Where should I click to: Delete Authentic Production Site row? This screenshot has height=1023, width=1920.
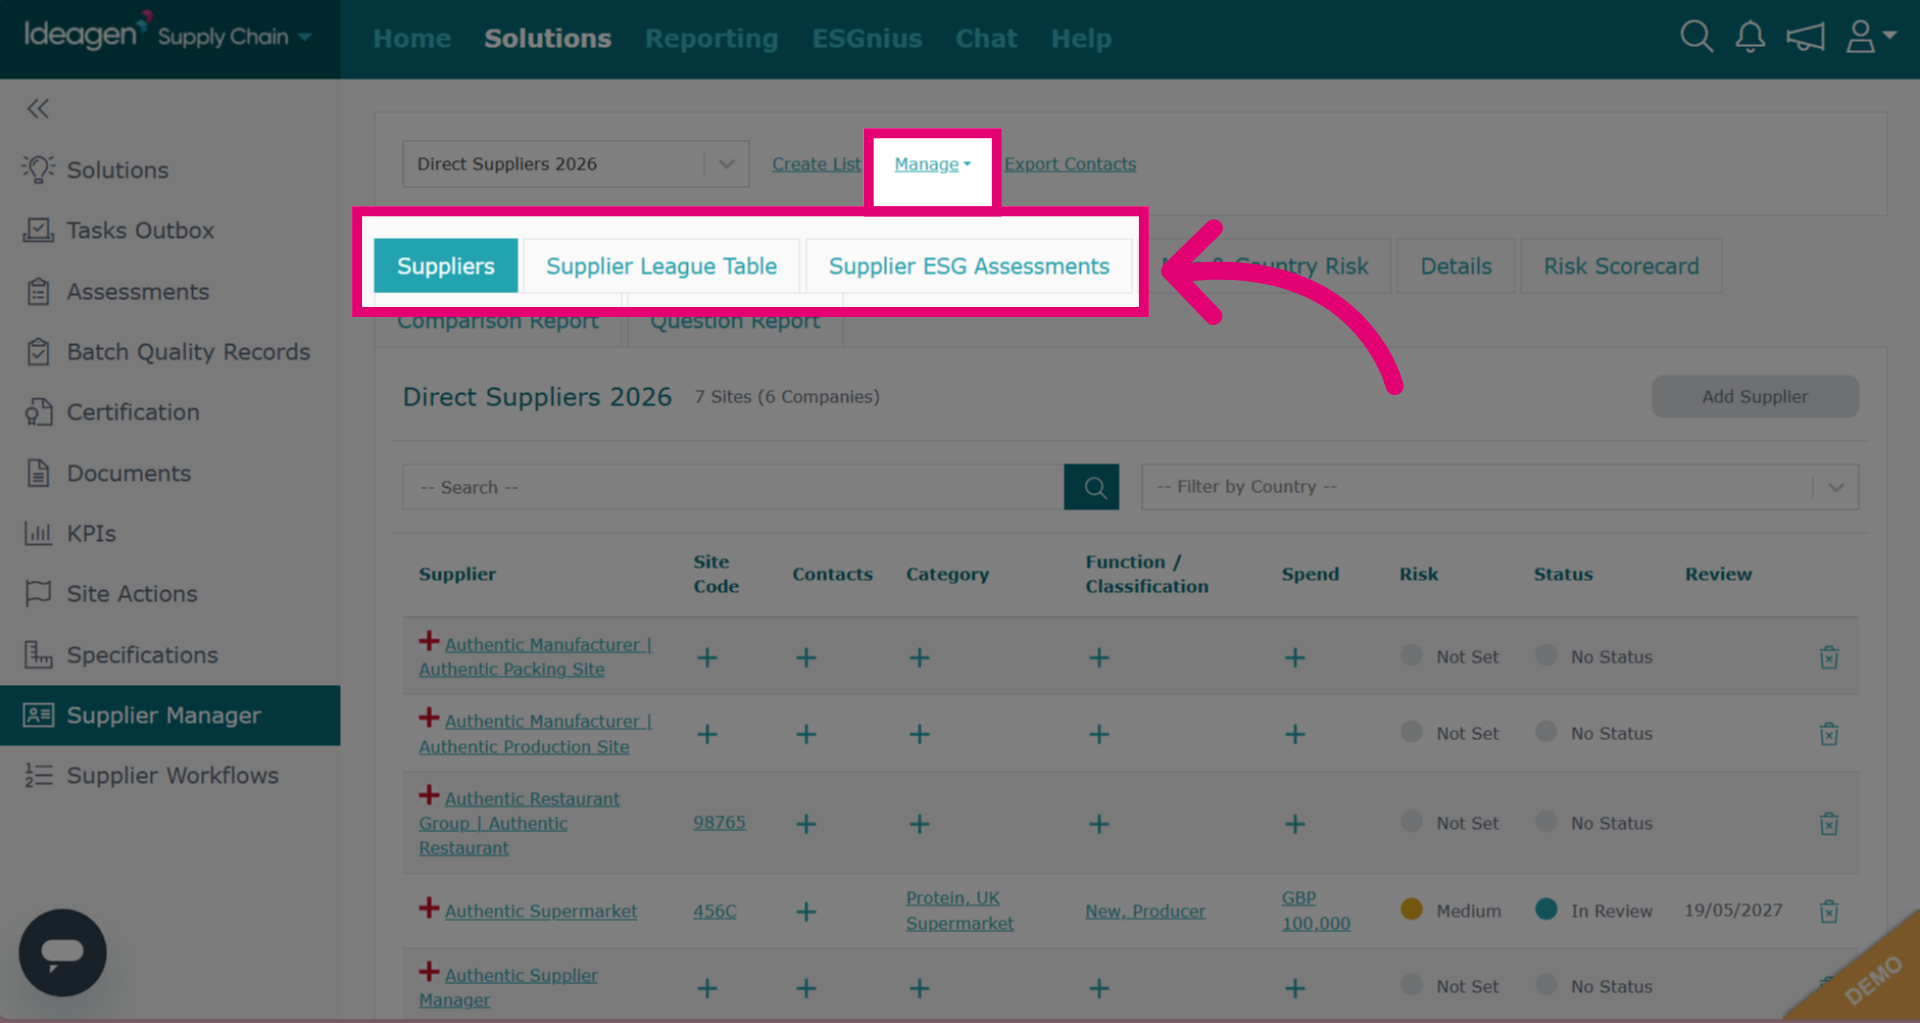pyautogui.click(x=1829, y=734)
